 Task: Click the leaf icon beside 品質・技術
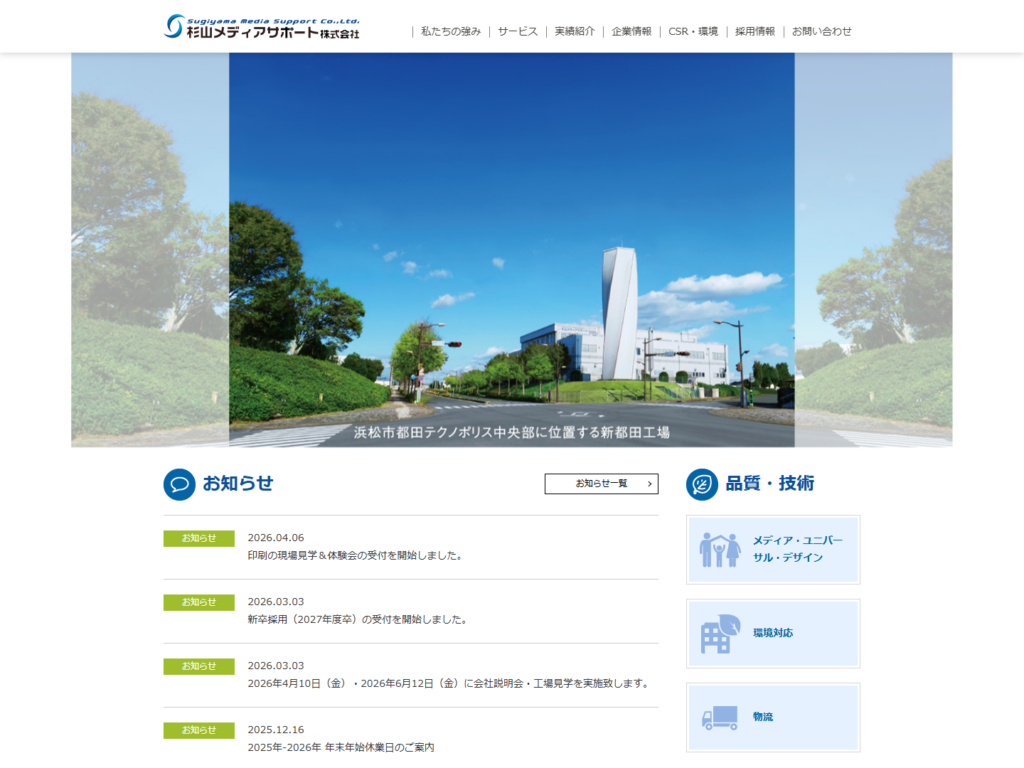[702, 484]
